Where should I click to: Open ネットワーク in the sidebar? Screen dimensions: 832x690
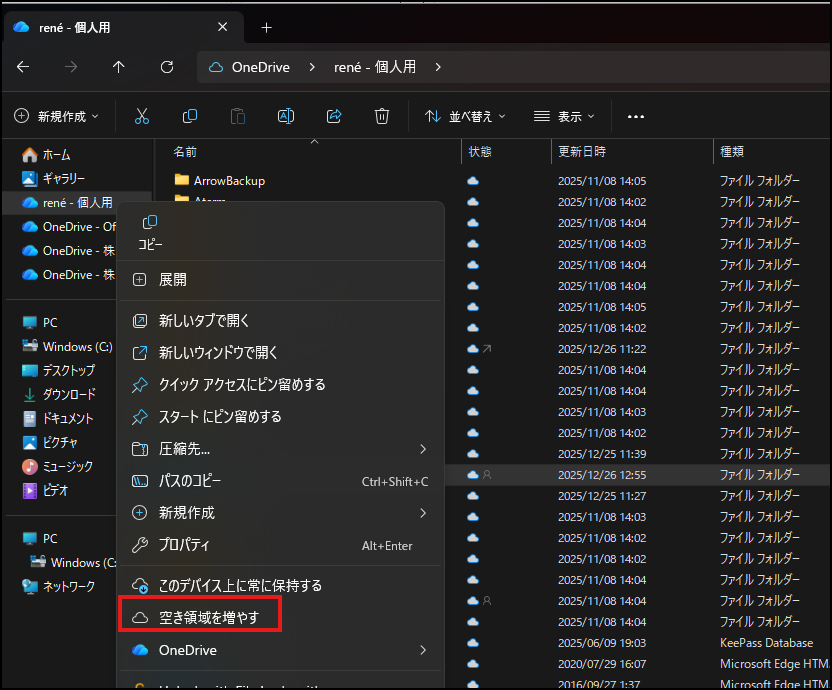pos(58,586)
